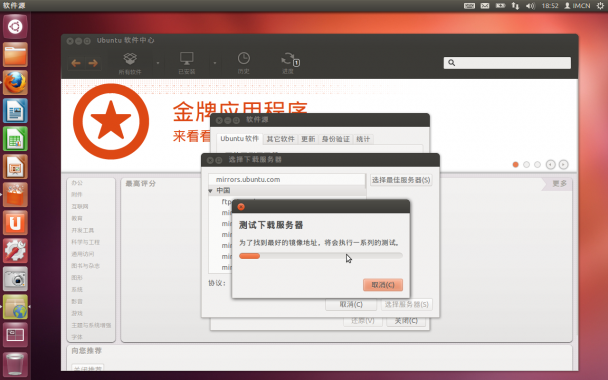Switch to the 更新 tab
This screenshot has width=608, height=380.
coord(308,139)
